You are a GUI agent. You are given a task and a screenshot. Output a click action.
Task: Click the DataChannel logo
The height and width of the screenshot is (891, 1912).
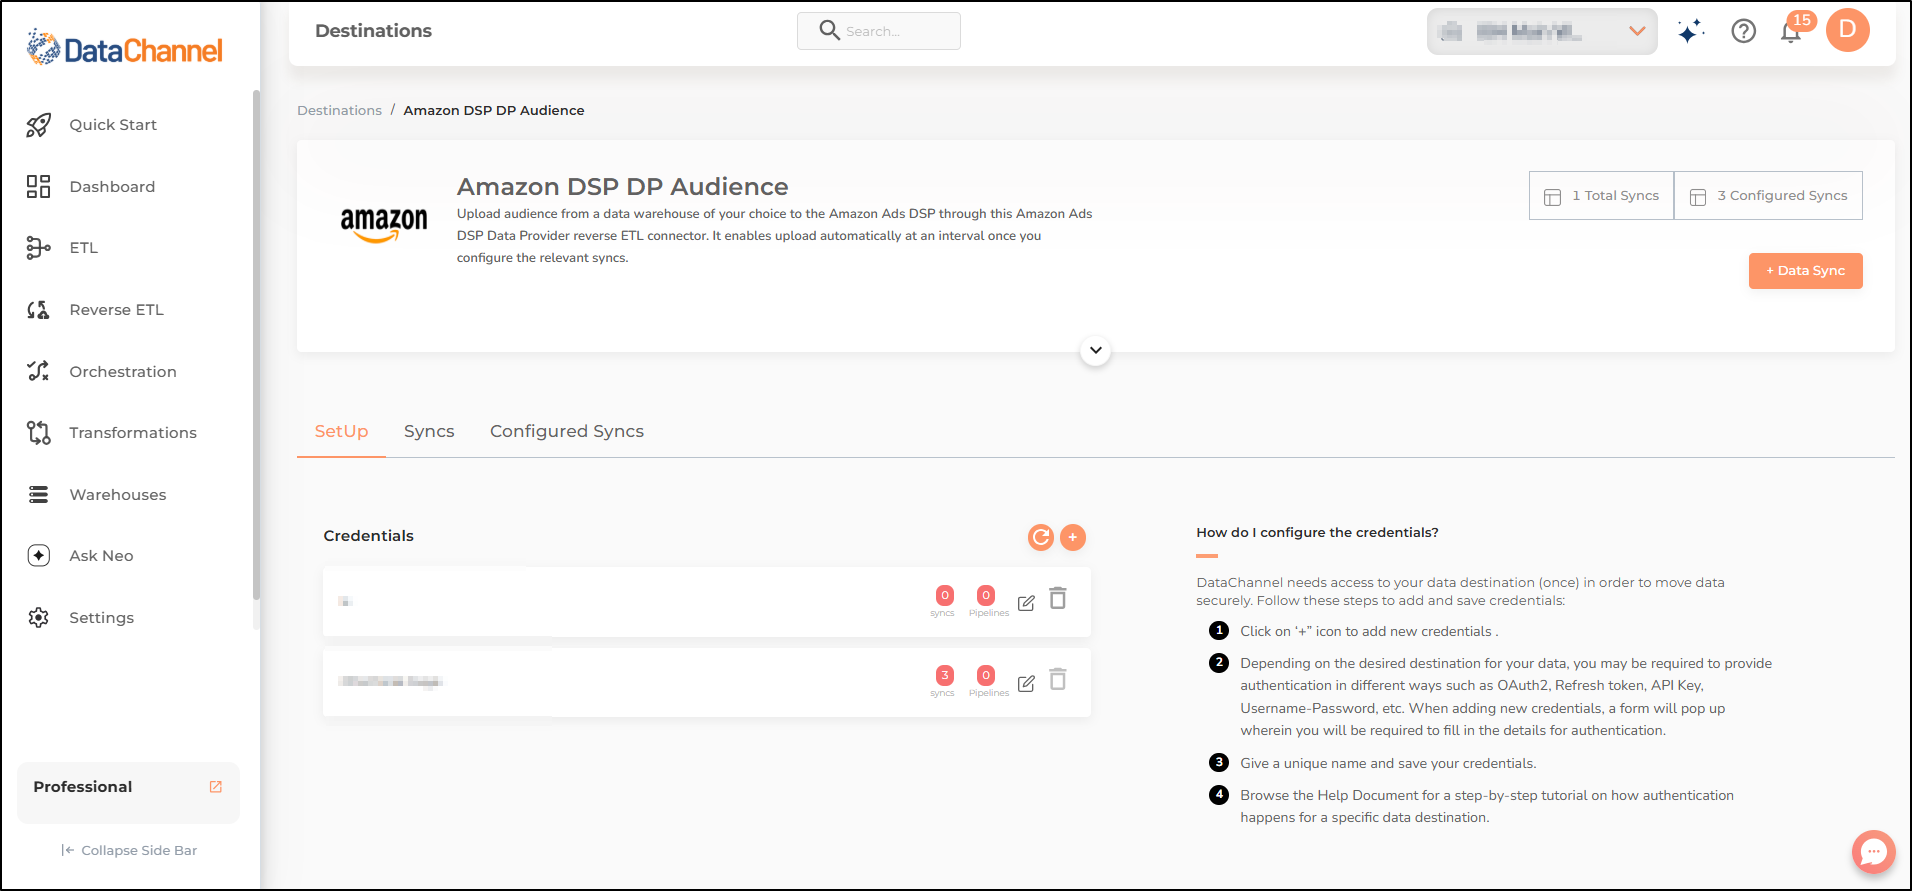click(124, 48)
